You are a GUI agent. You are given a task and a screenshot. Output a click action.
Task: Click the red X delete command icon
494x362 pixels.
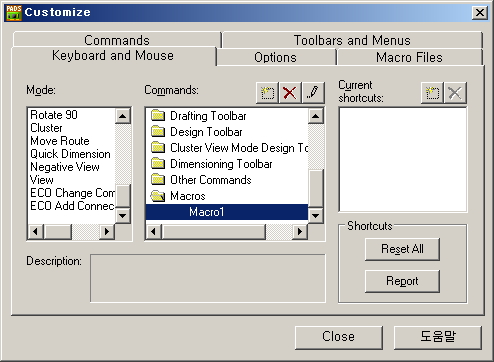pos(290,93)
